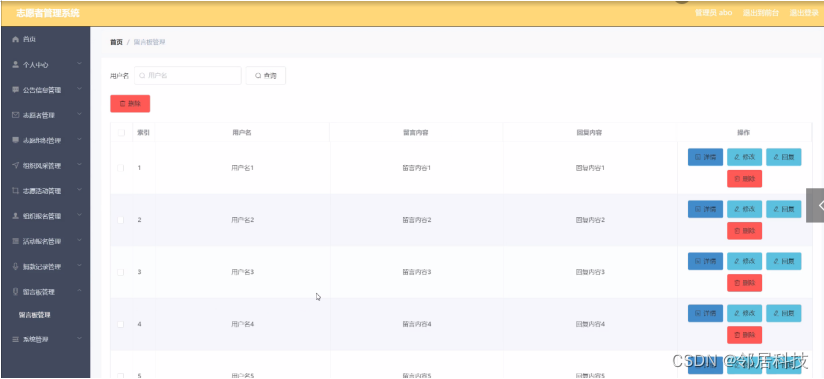Click the cell 用户名2

click(242, 220)
